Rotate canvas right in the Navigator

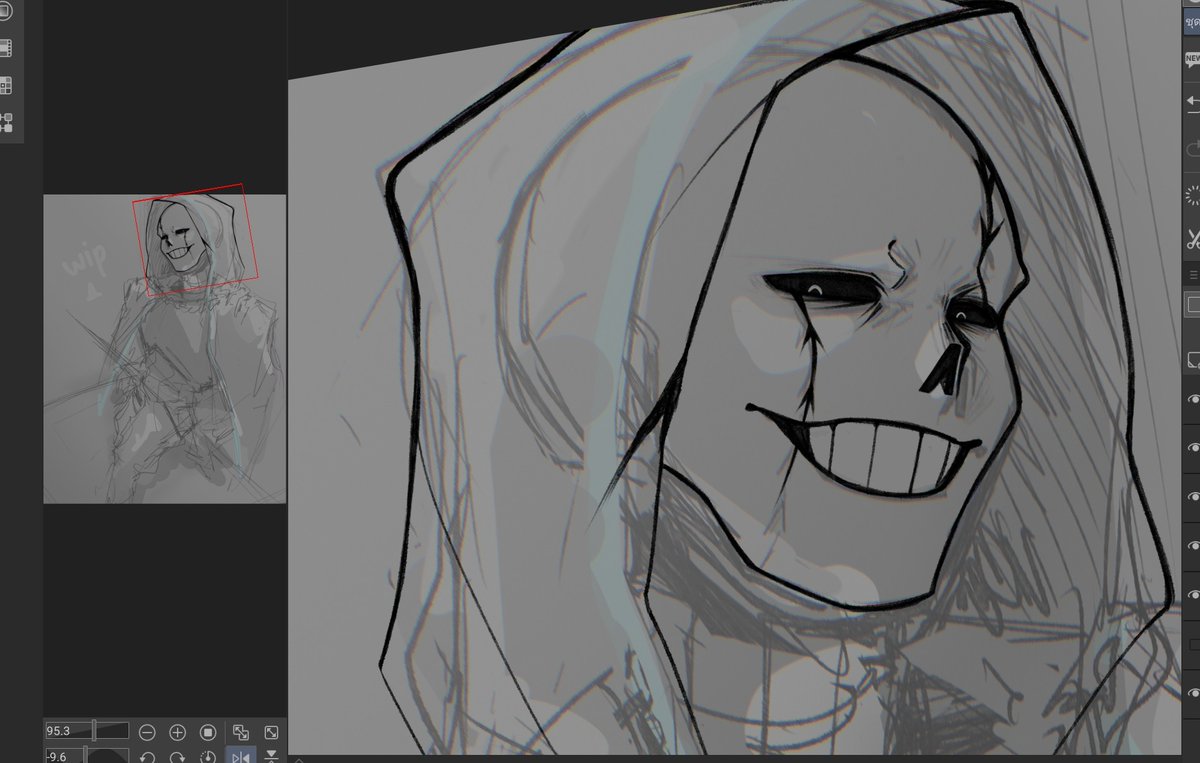[177, 757]
